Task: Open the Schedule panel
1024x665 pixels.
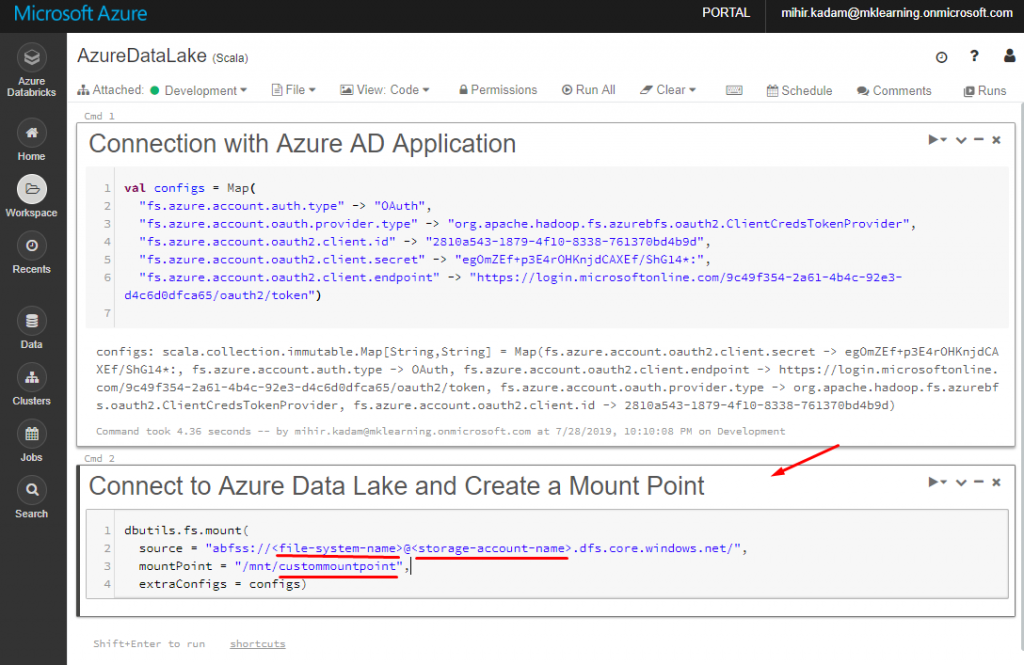Action: point(799,91)
